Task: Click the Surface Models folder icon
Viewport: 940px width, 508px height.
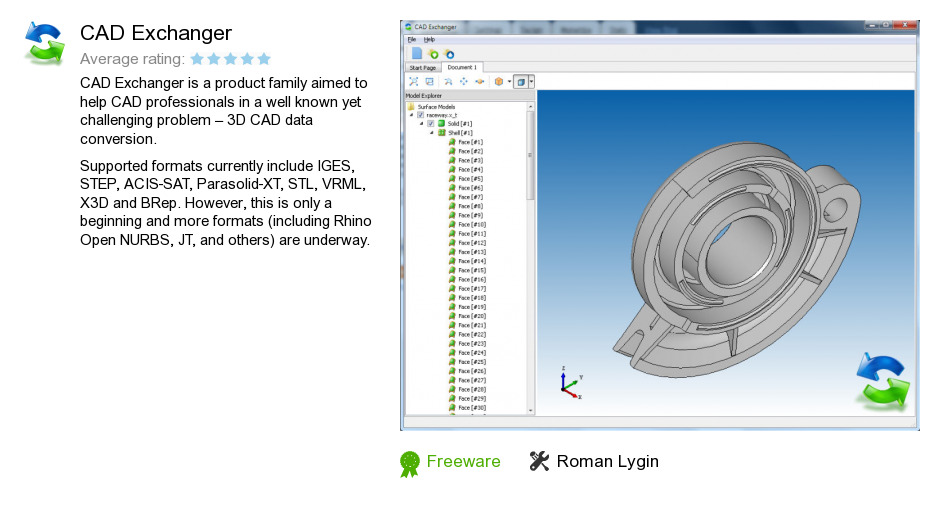Action: tap(411, 106)
